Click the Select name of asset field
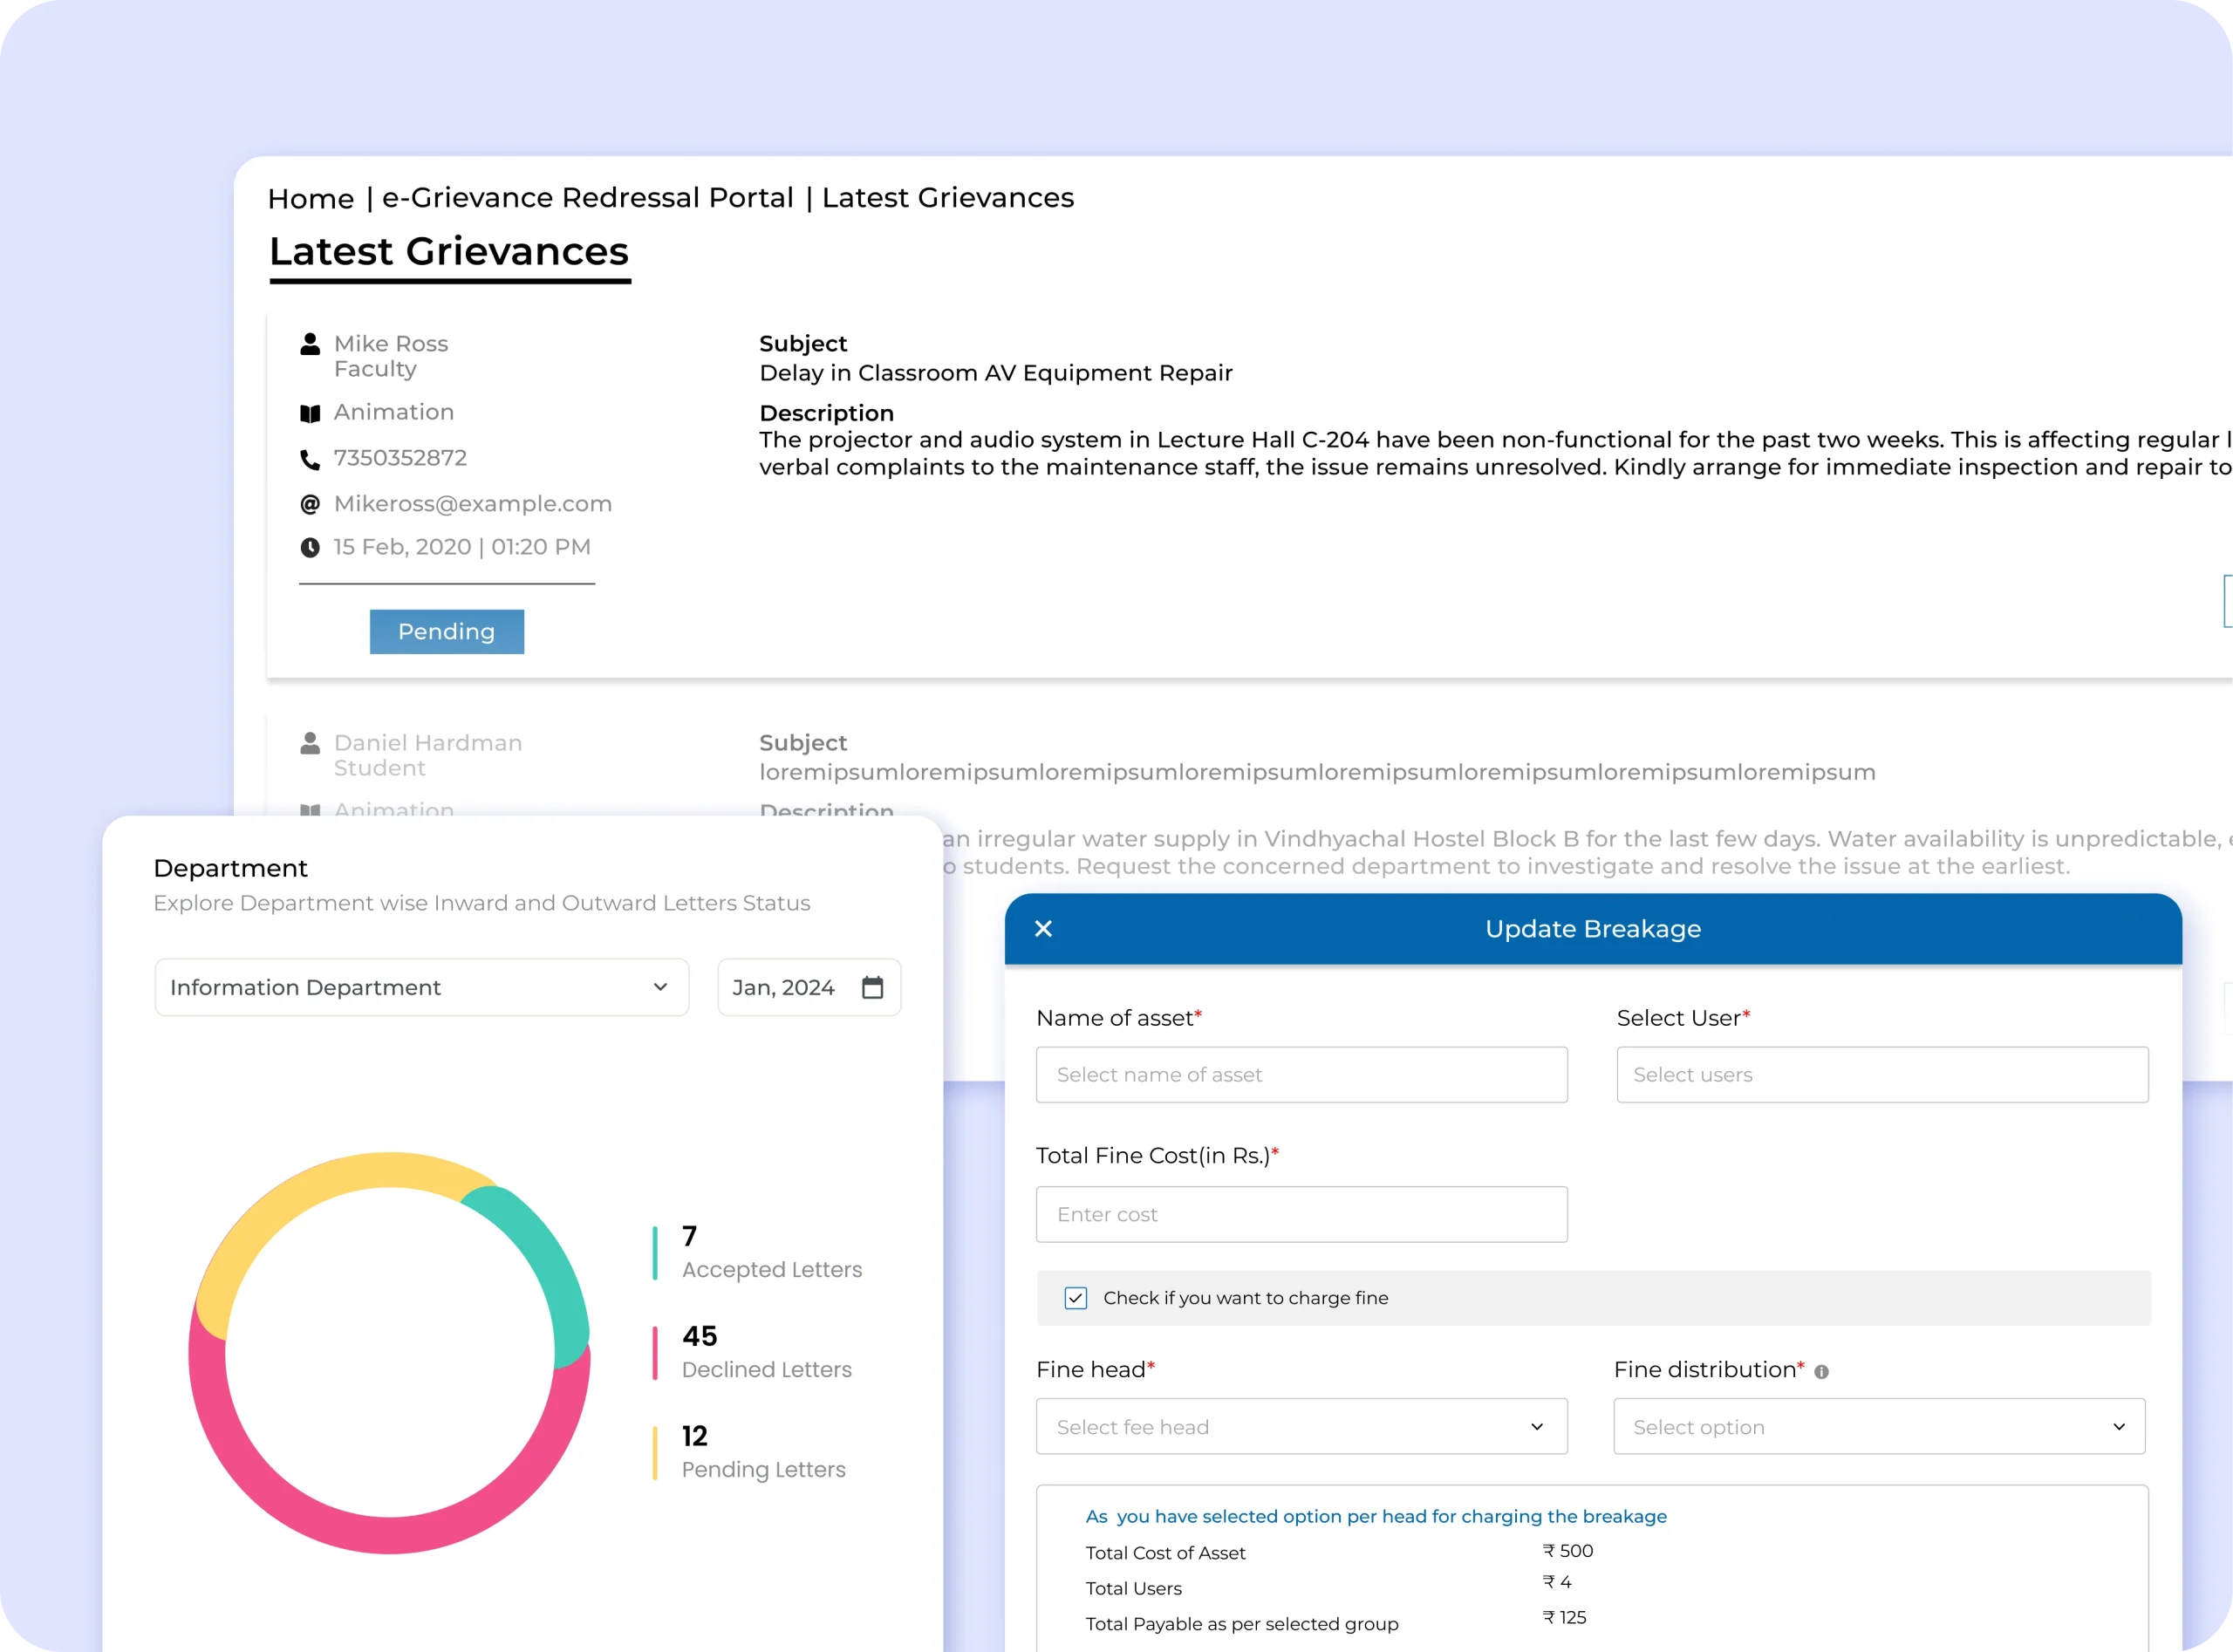Viewport: 2233px width, 1652px height. pyautogui.click(x=1301, y=1075)
